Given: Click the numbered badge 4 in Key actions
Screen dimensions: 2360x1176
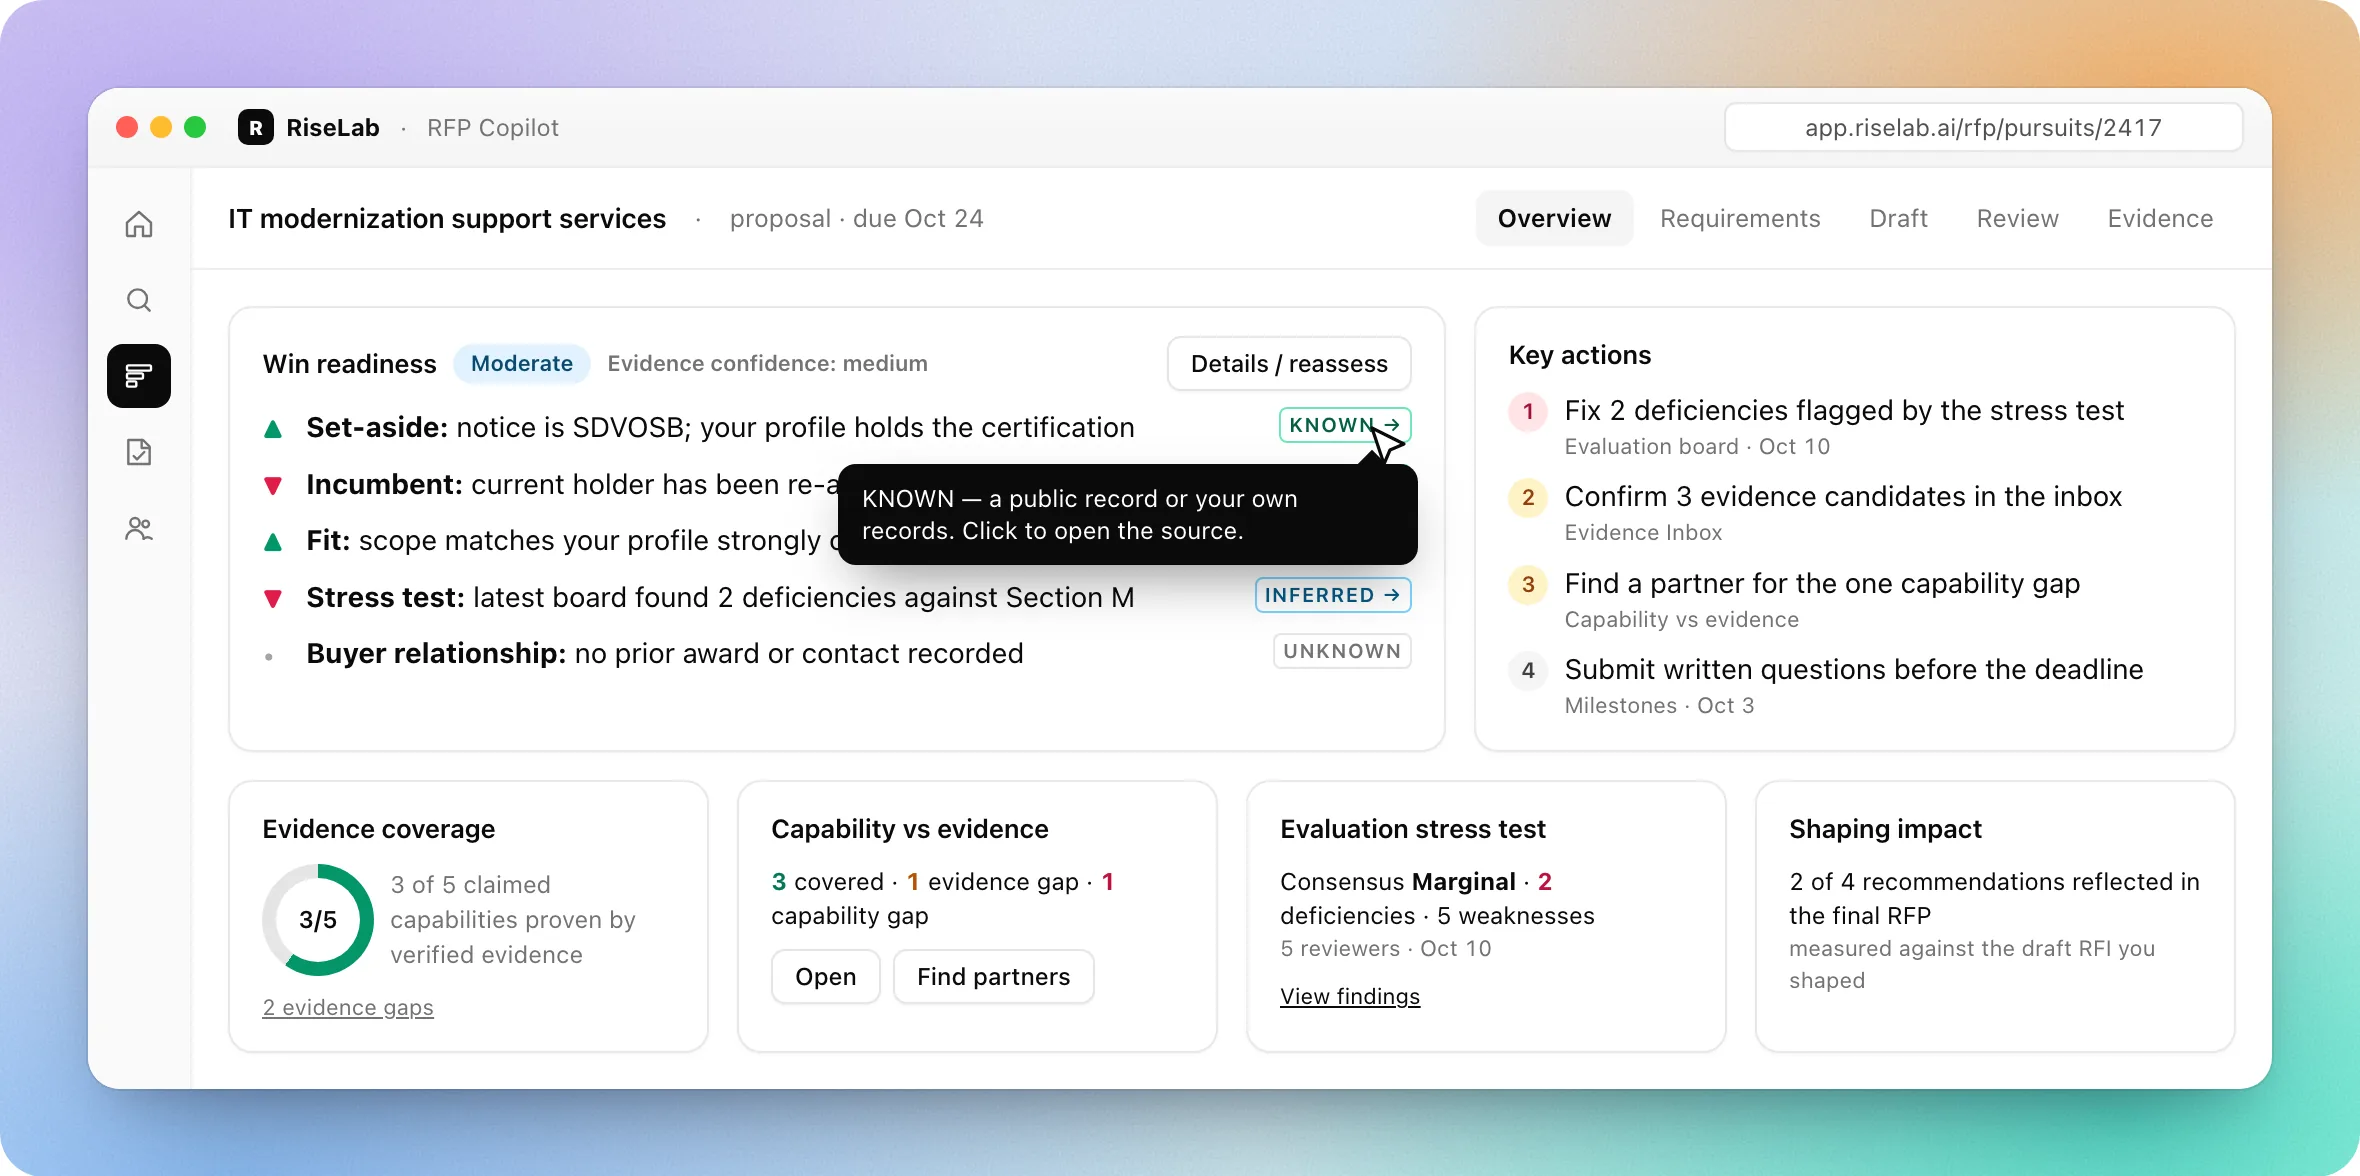Looking at the screenshot, I should pos(1528,670).
